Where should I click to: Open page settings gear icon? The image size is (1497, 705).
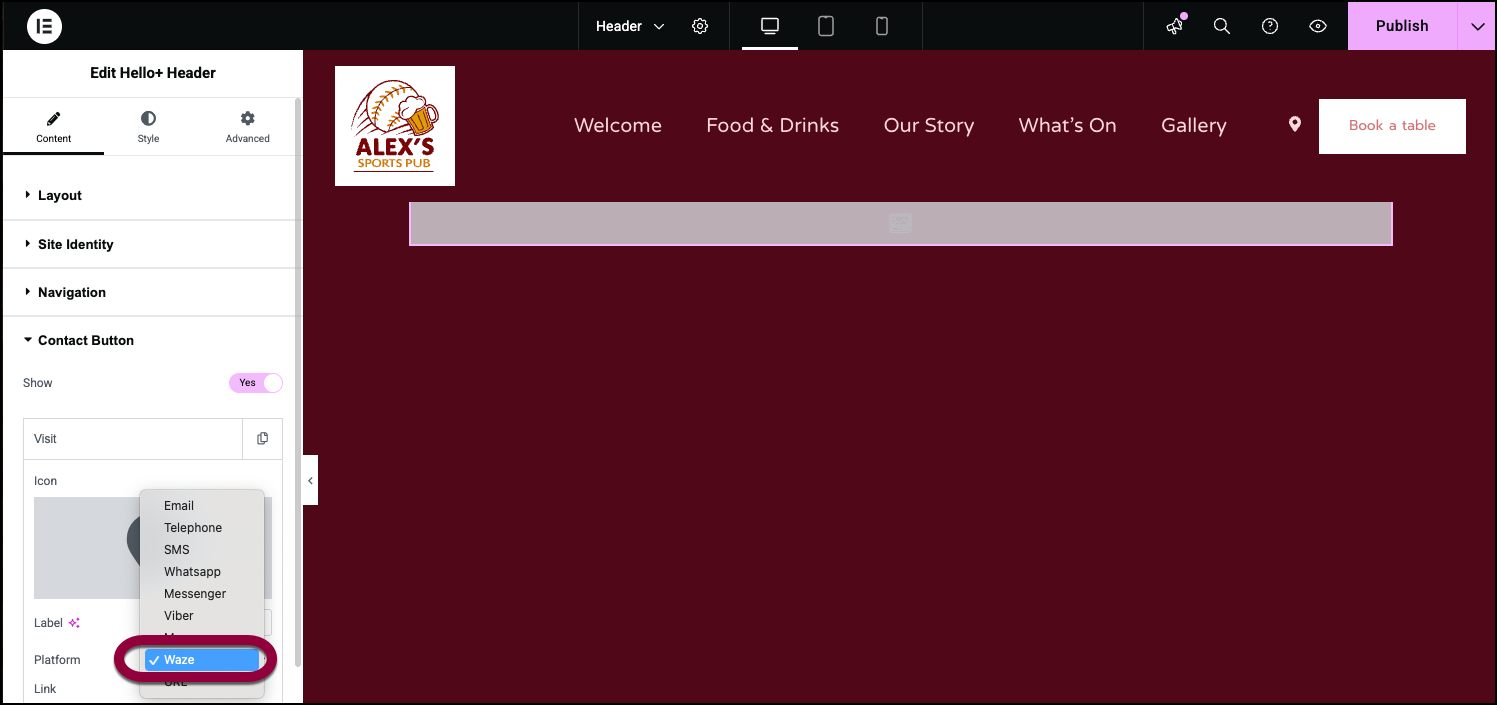point(700,26)
